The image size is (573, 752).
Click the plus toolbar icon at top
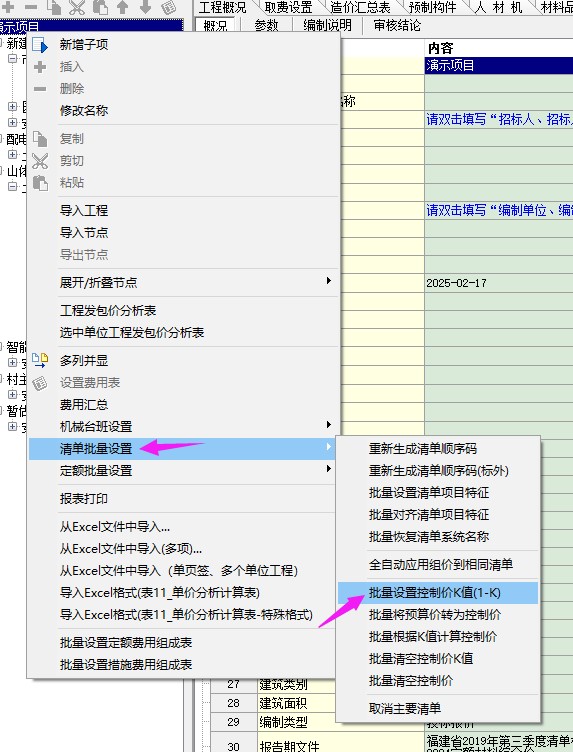(8, 7)
